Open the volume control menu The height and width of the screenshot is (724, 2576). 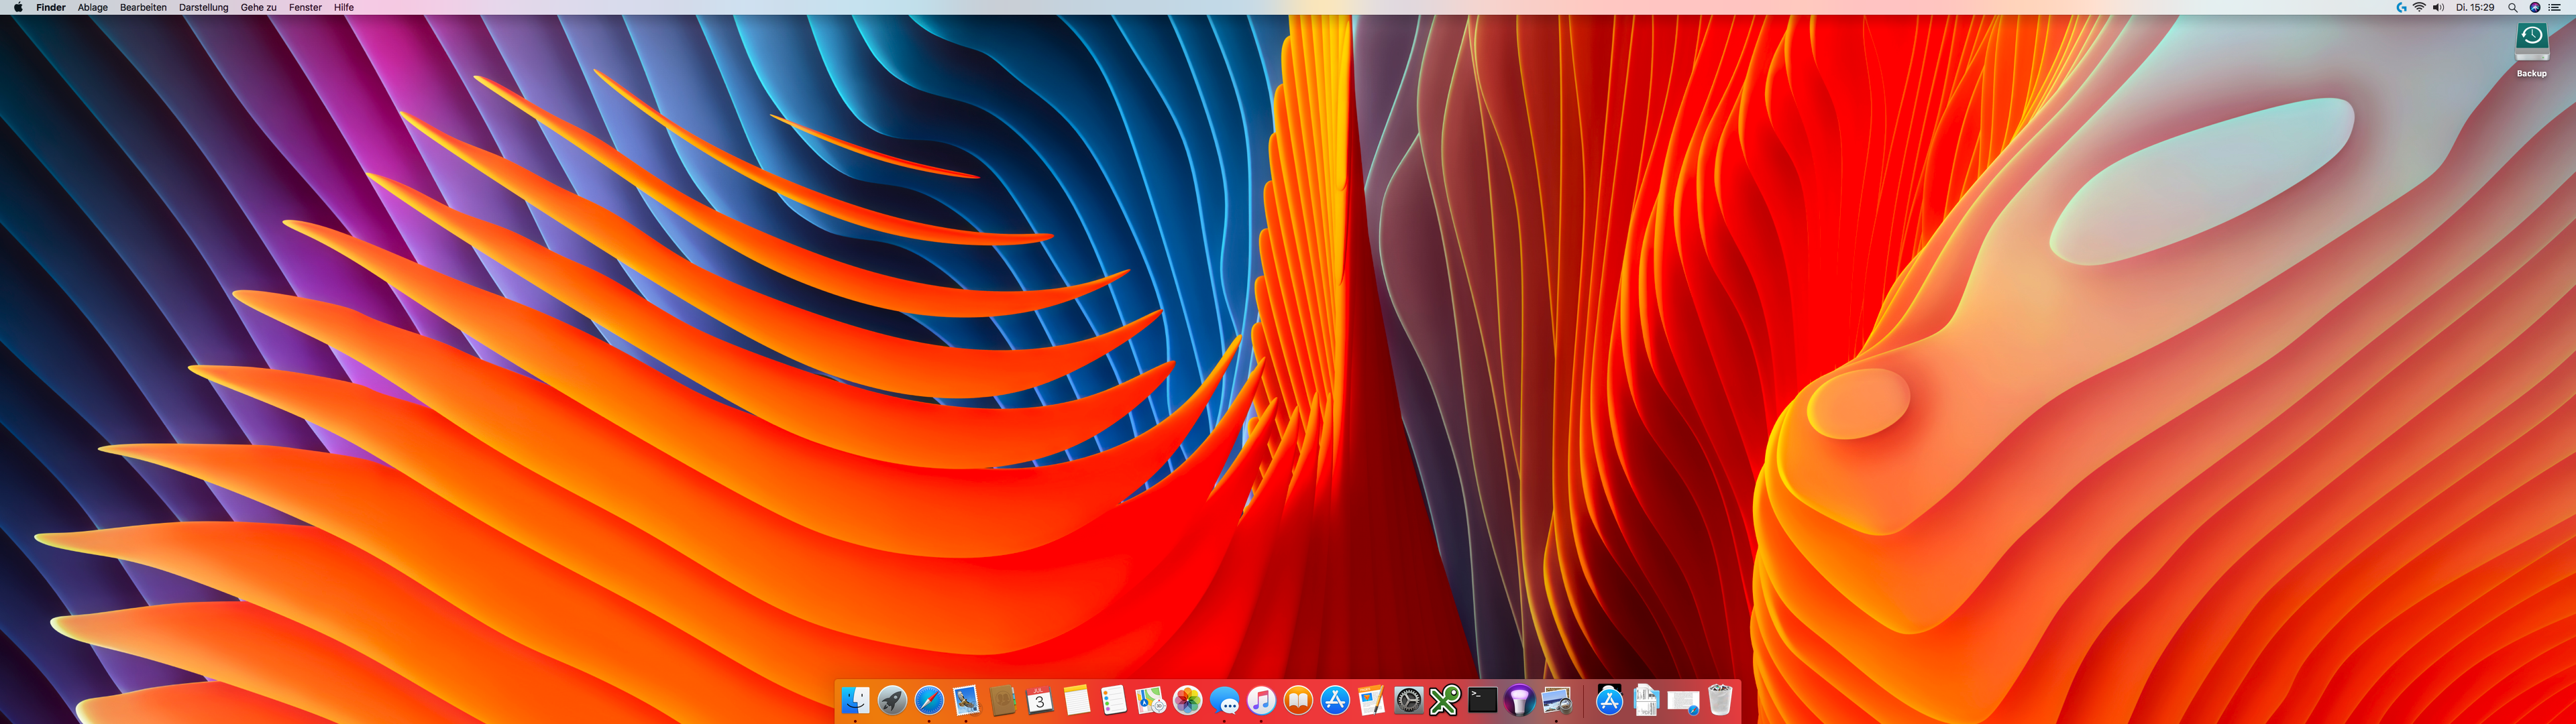click(2438, 7)
